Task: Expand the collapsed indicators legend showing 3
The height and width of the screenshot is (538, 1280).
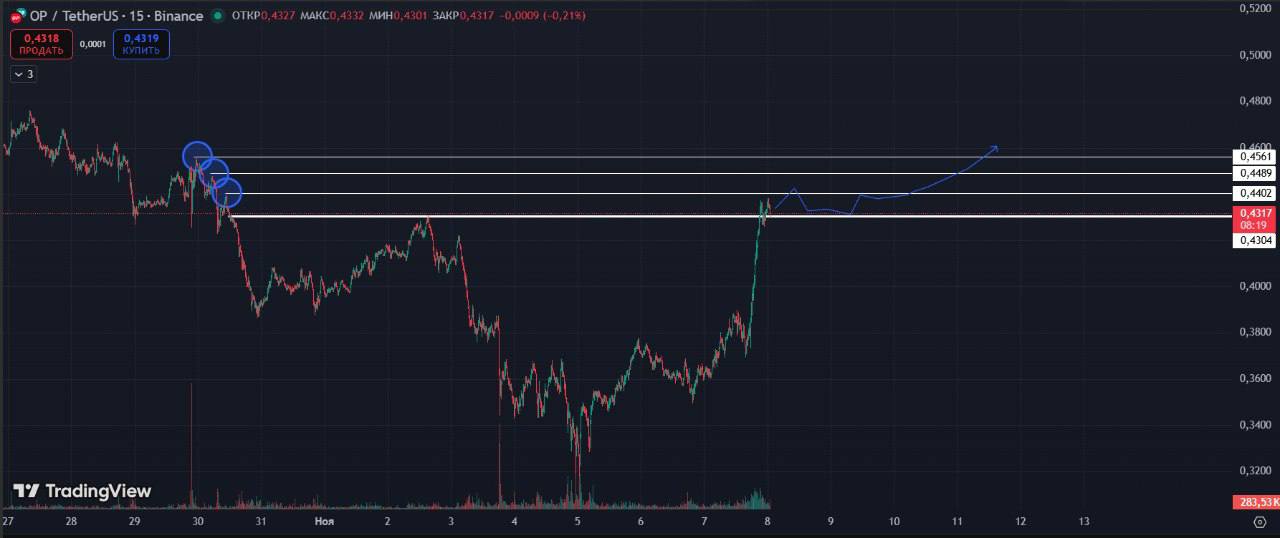Action: pos(23,74)
